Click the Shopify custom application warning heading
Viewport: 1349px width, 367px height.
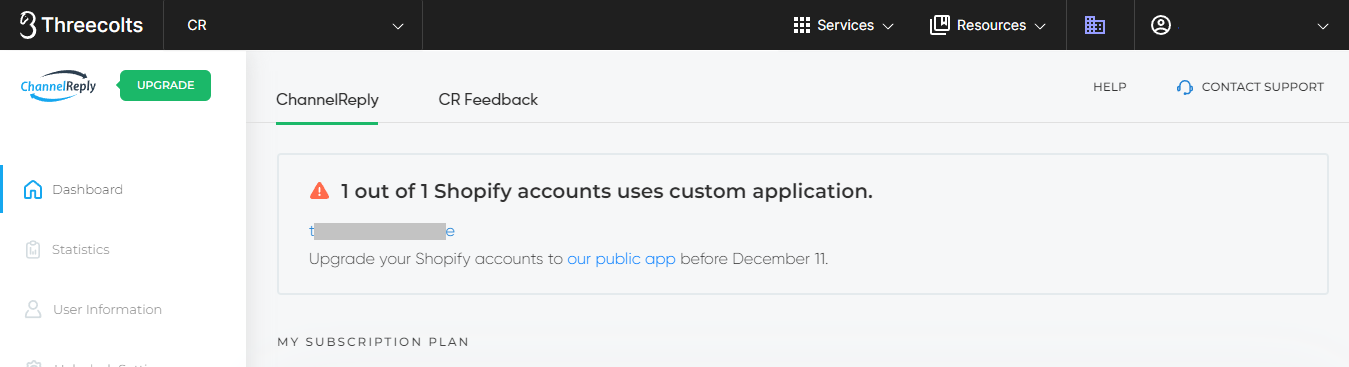point(606,191)
